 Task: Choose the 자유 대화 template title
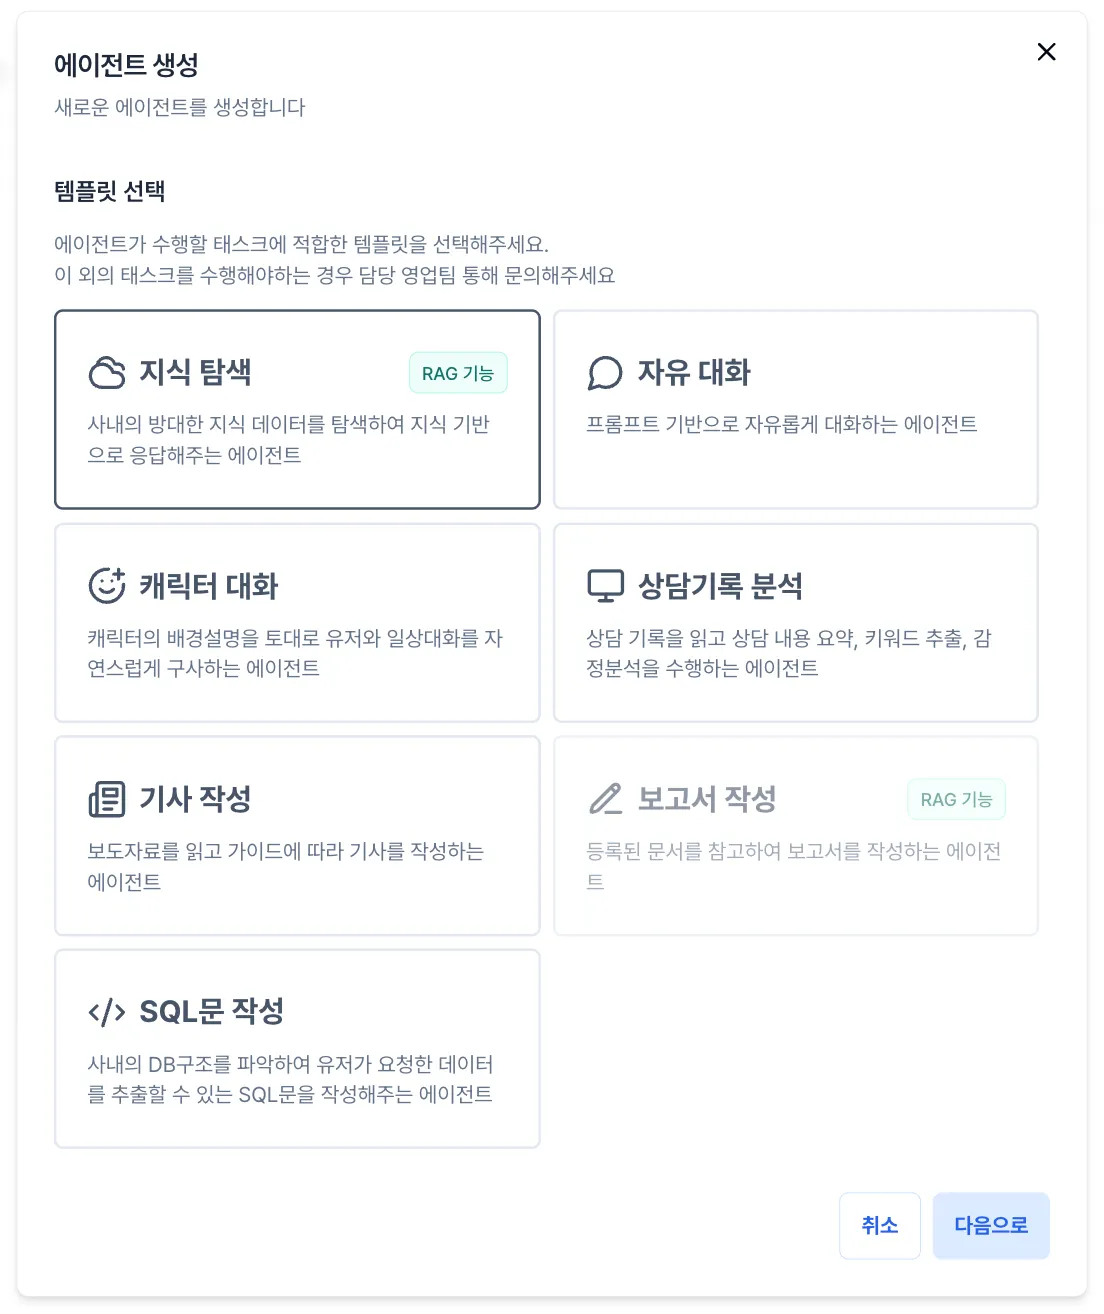[x=694, y=373]
